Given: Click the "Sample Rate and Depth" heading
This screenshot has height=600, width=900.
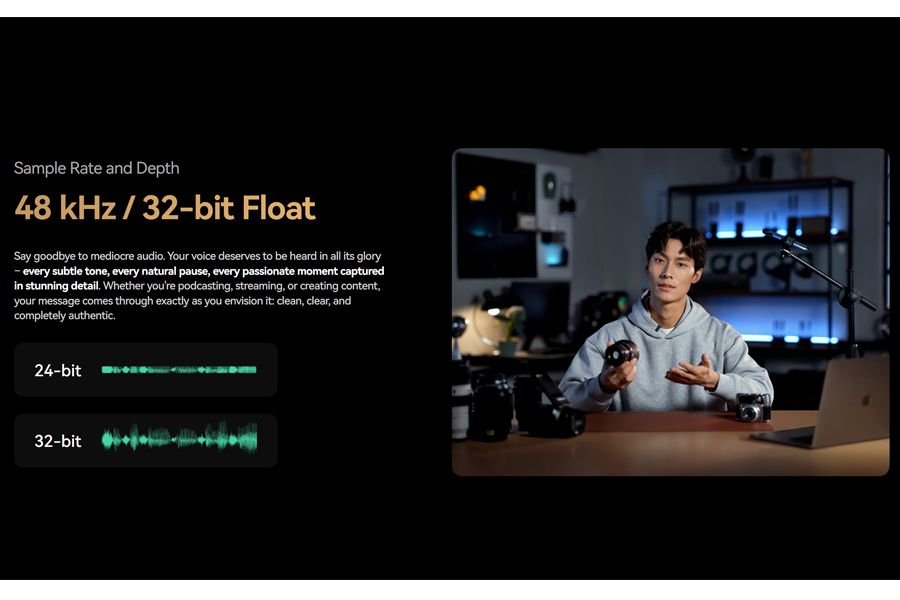Looking at the screenshot, I should 96,168.
